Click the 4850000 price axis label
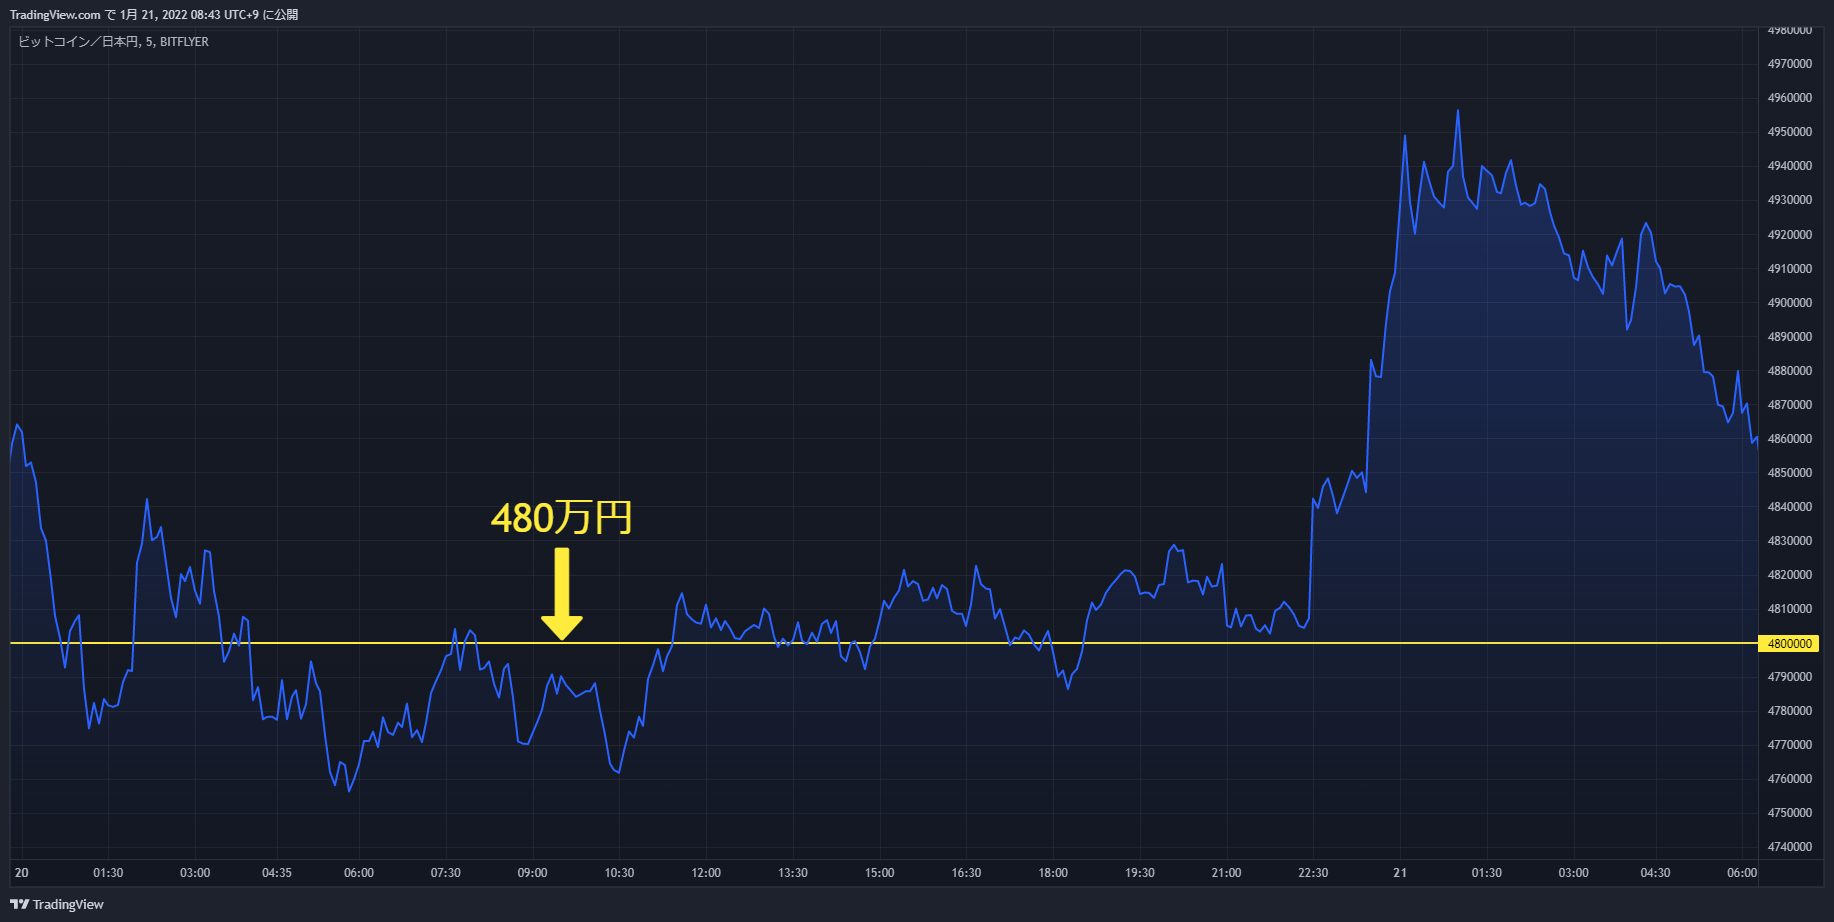Image resolution: width=1834 pixels, height=922 pixels. tap(1789, 473)
